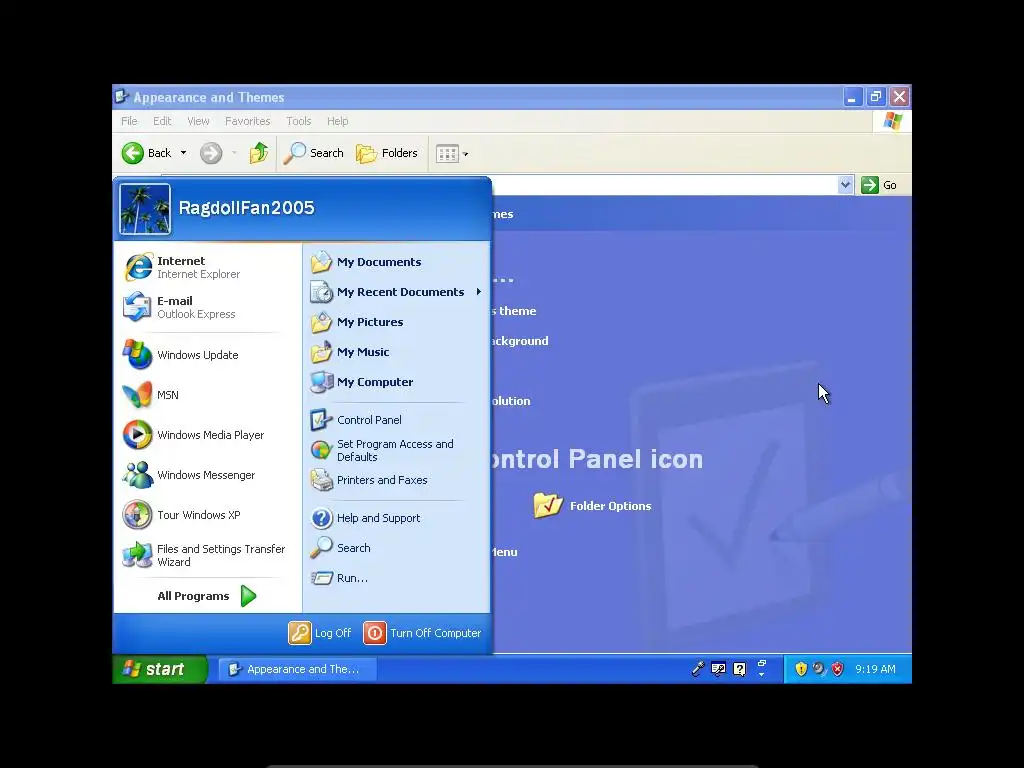Click the address bar input field

[x=664, y=185]
